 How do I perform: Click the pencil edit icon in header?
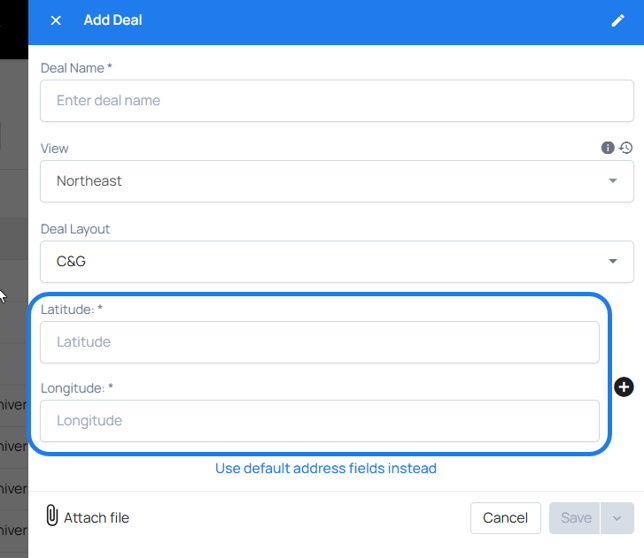tap(617, 20)
